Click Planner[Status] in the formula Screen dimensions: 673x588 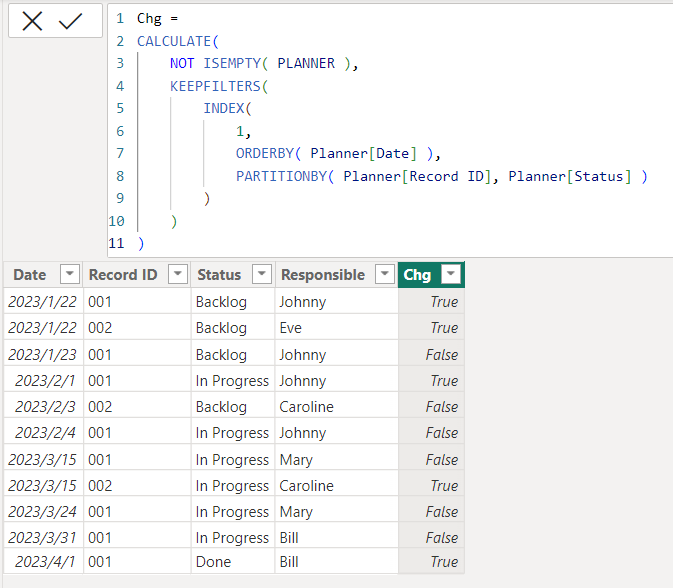[570, 176]
